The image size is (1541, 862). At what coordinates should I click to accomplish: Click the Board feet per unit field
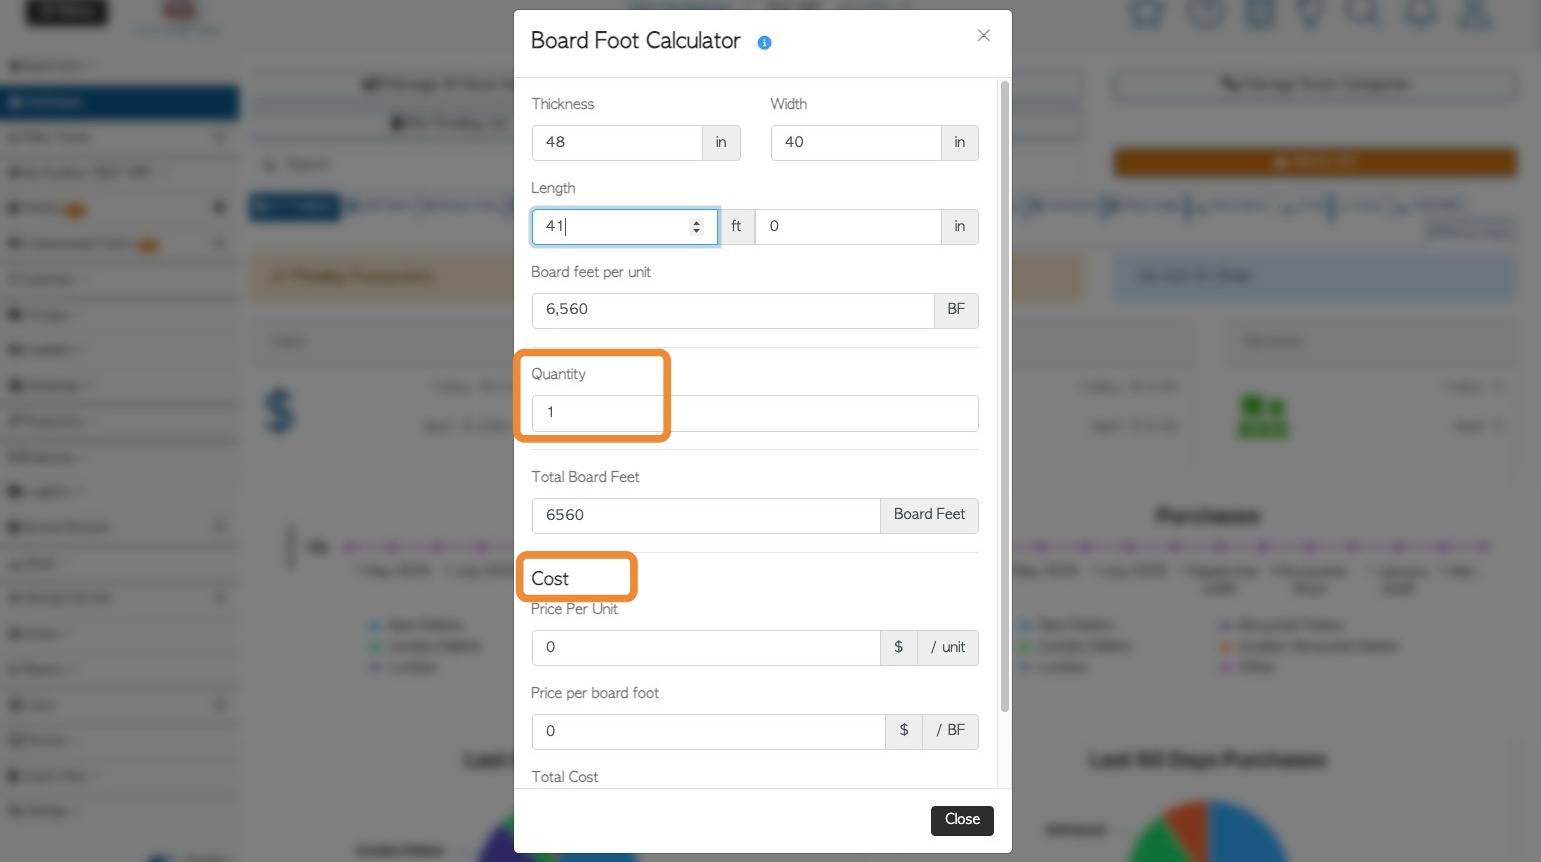click(x=732, y=310)
